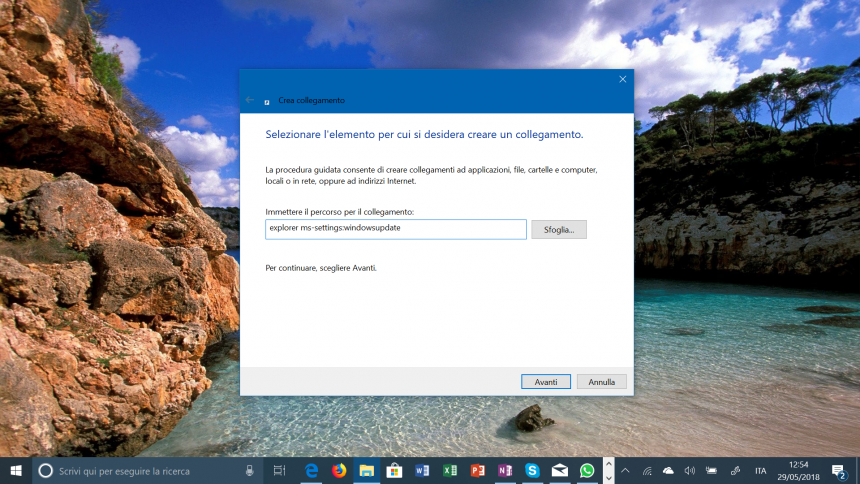
Task: Show hidden tray icons chevron
Action: pos(625,471)
